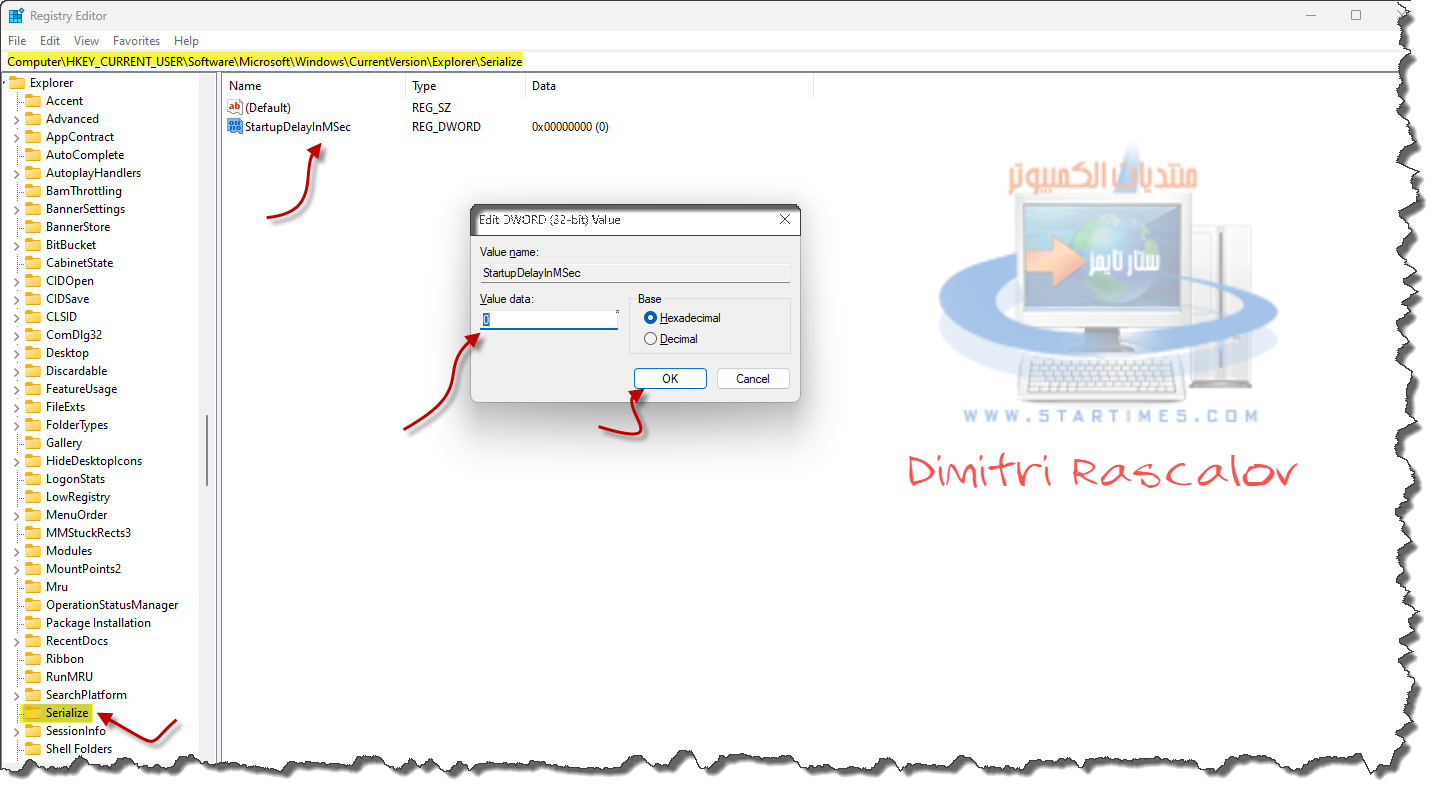This screenshot has width=1441, height=797.
Task: Click the registry path address bar
Action: coord(700,61)
